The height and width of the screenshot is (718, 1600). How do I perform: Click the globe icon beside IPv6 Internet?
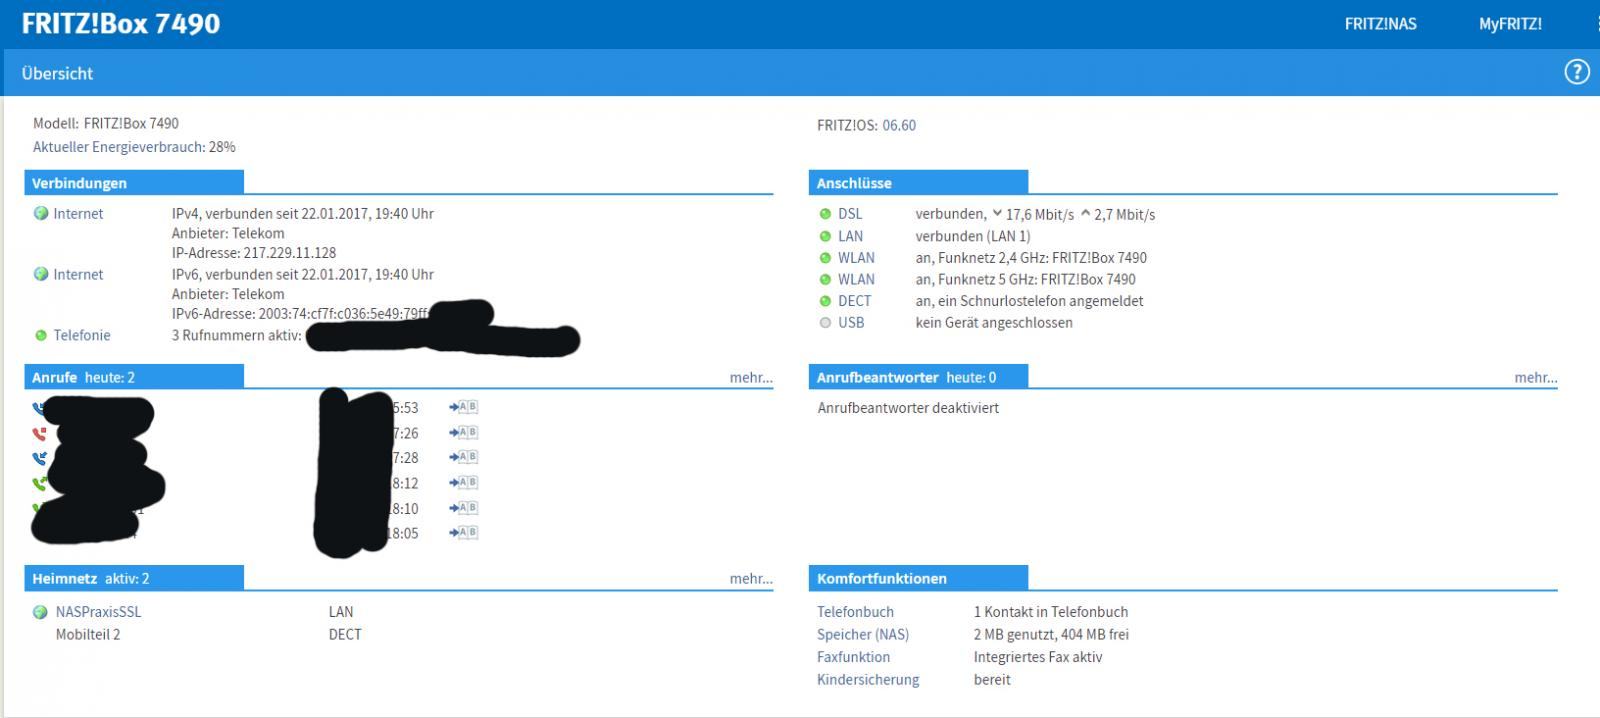(41, 274)
